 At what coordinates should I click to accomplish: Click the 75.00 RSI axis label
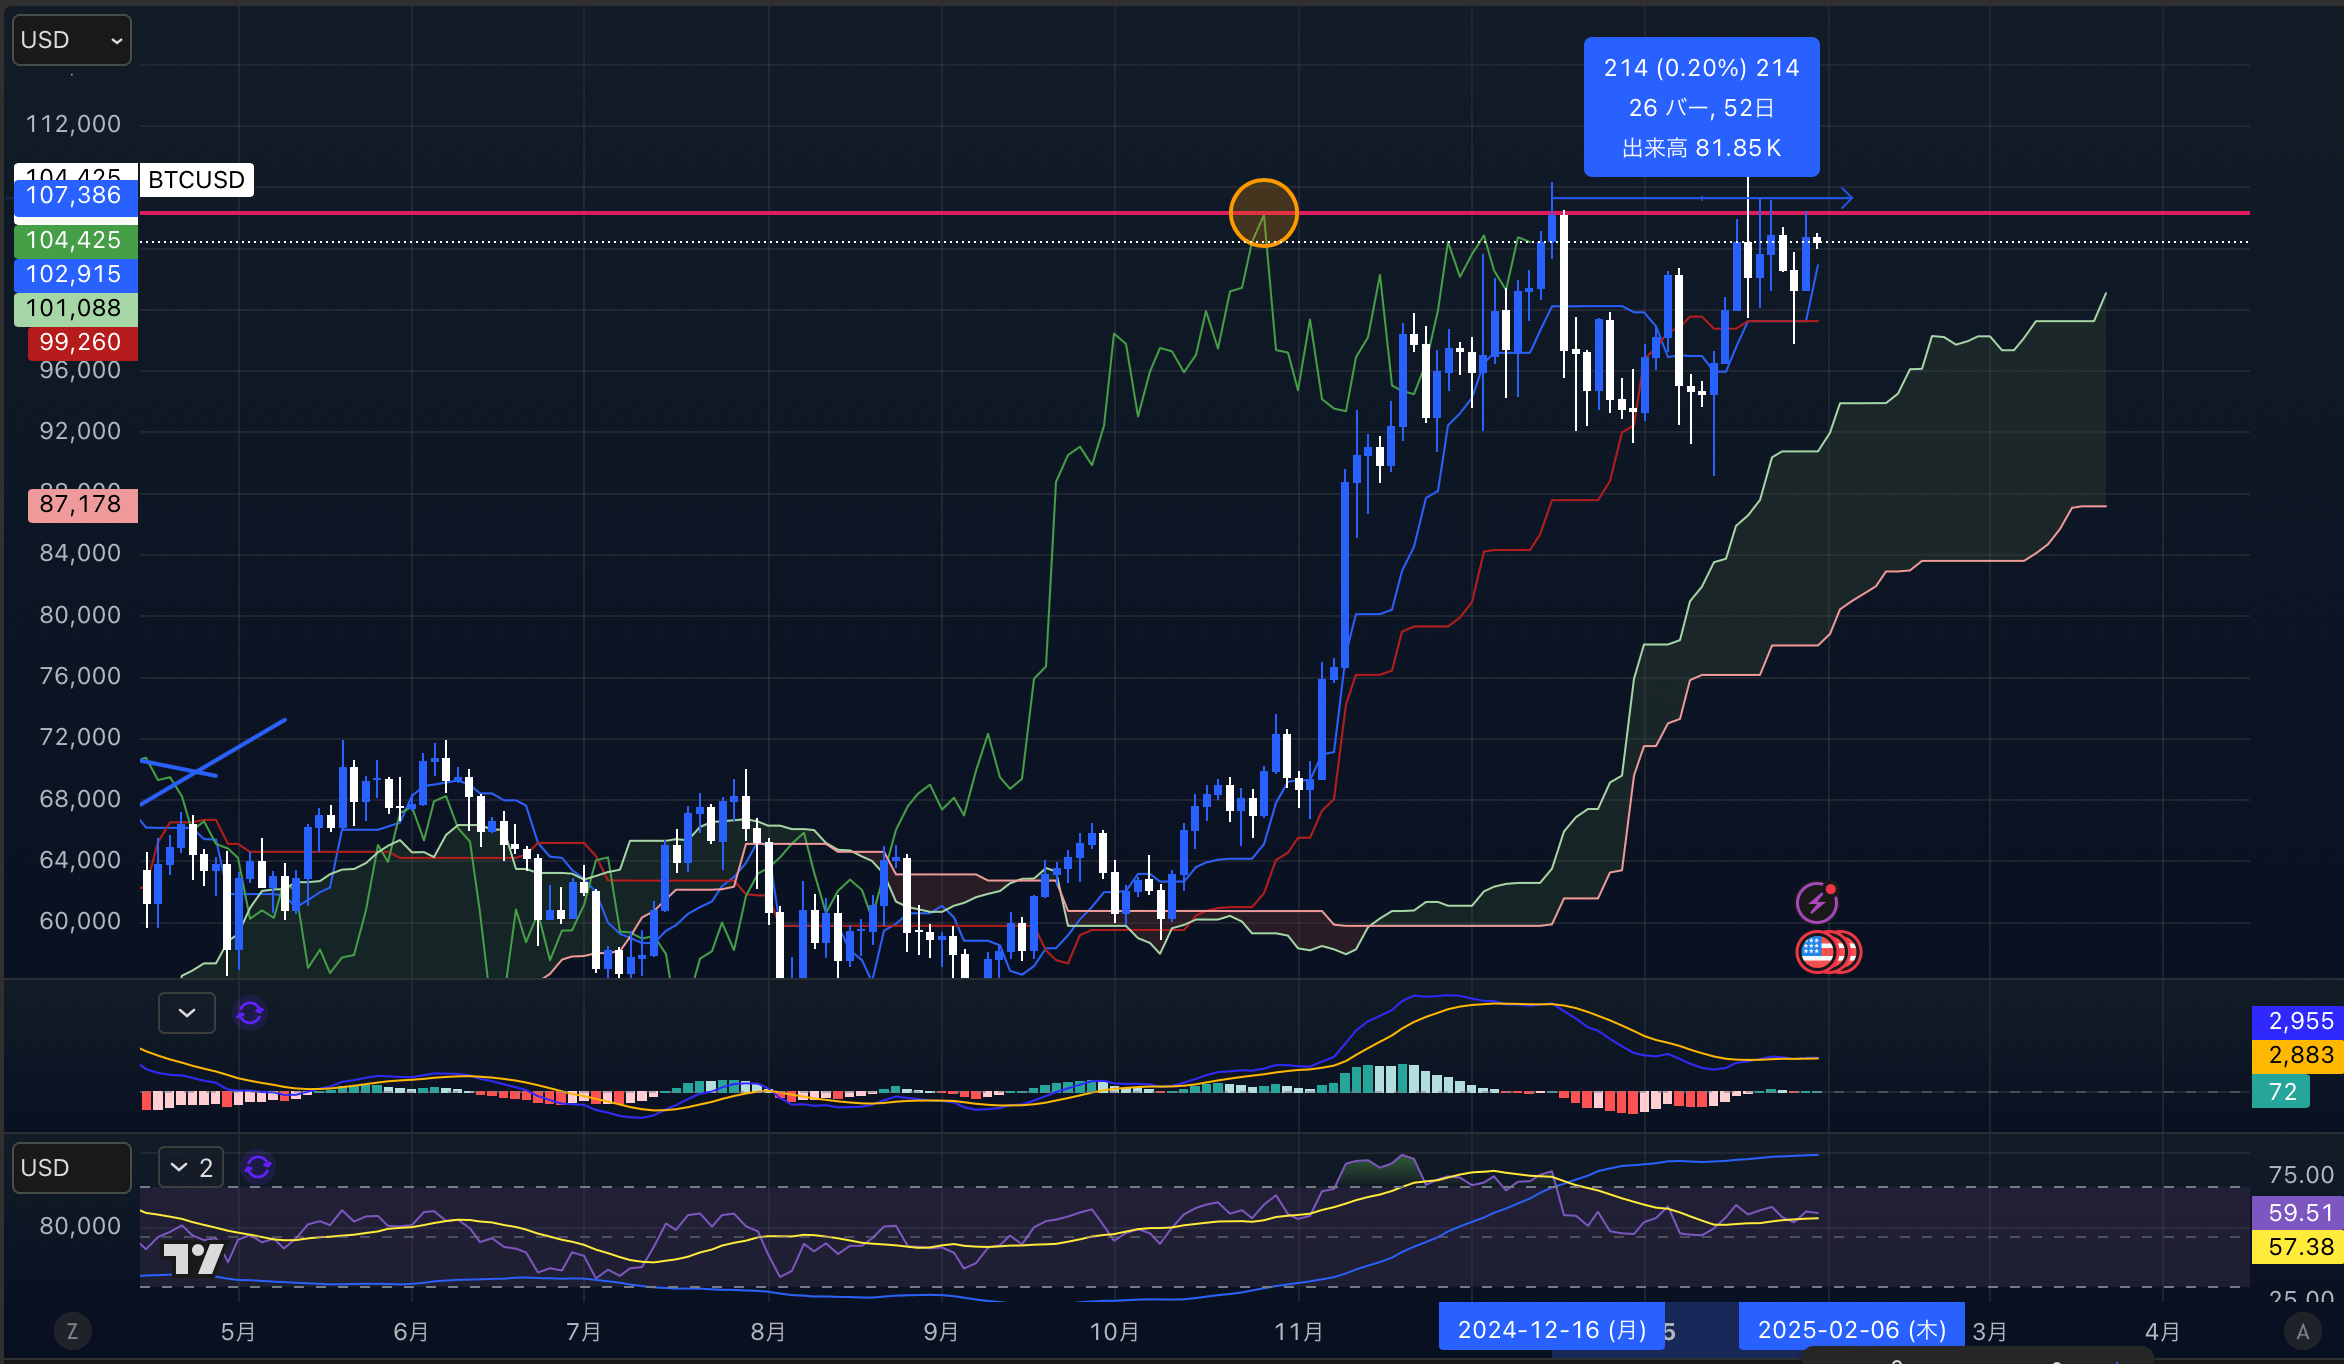point(2301,1175)
